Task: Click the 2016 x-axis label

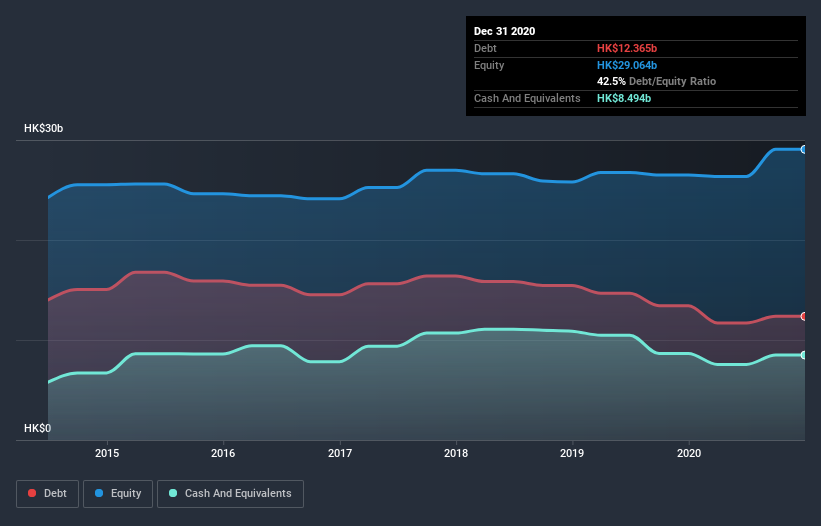Action: pyautogui.click(x=223, y=453)
